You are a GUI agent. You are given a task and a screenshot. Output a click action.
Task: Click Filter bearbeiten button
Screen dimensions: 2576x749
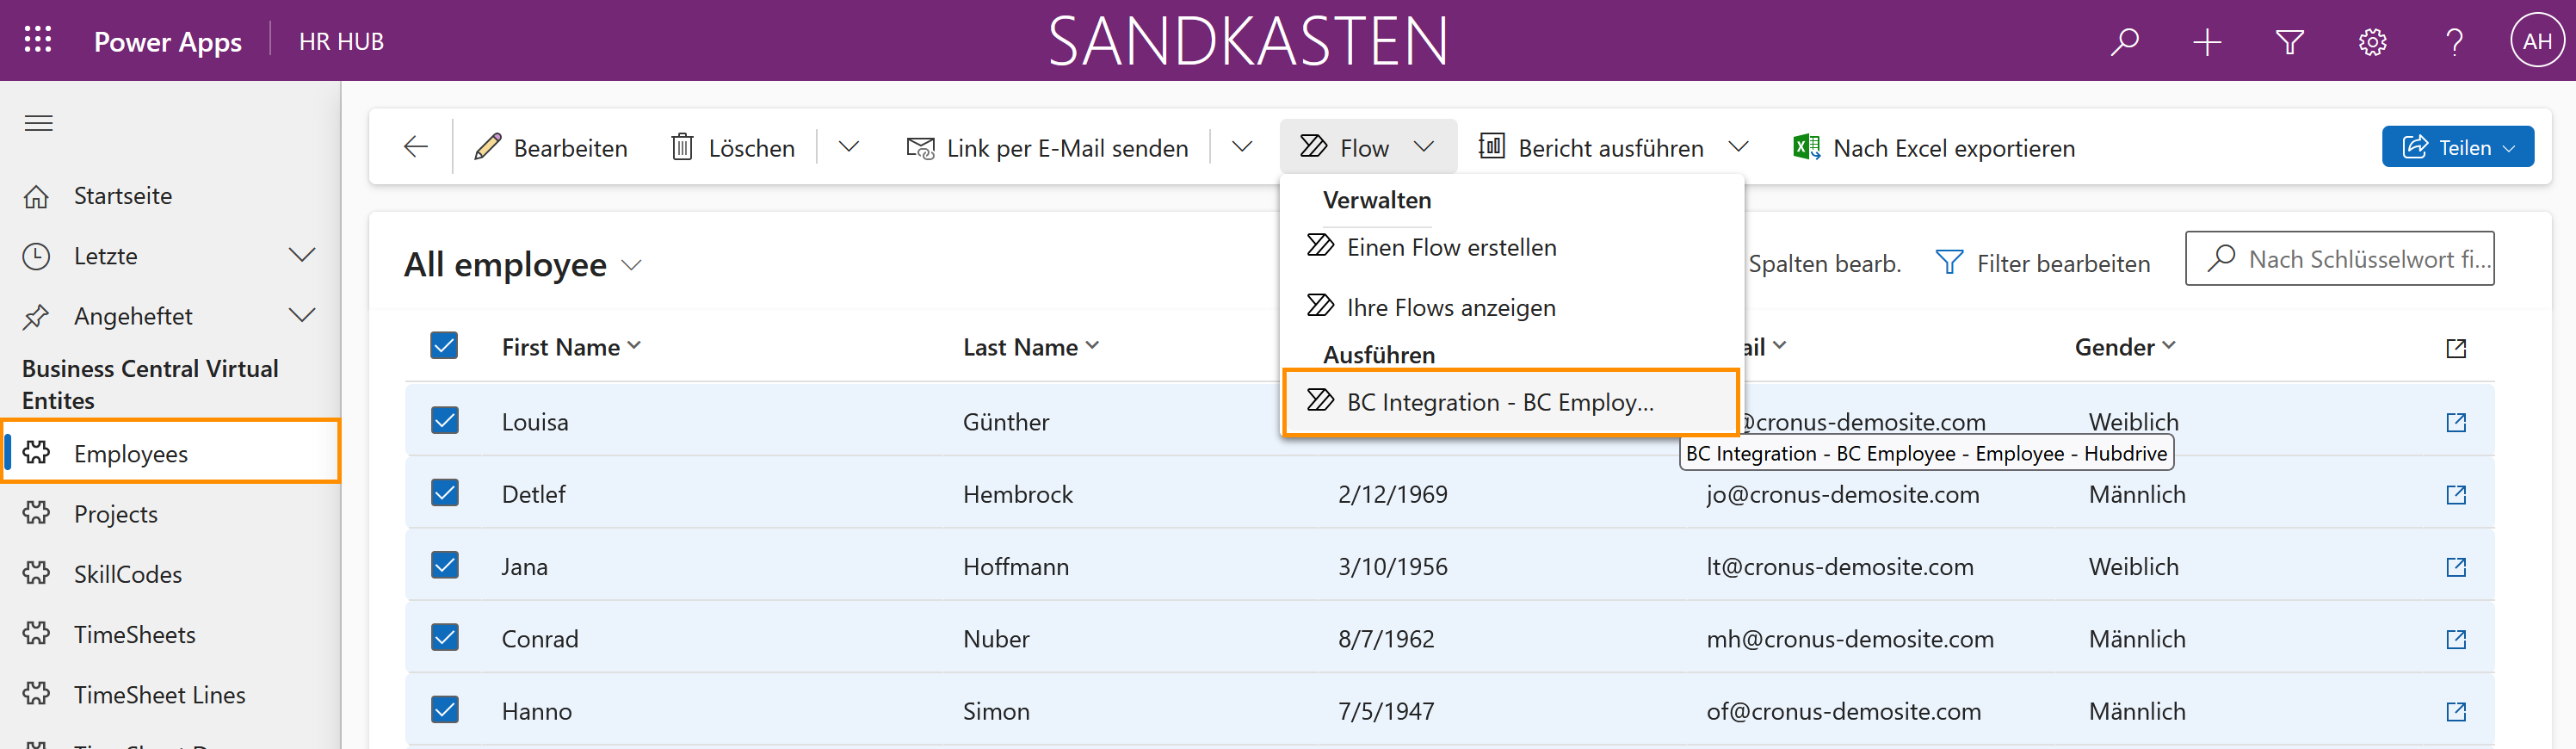(2042, 263)
